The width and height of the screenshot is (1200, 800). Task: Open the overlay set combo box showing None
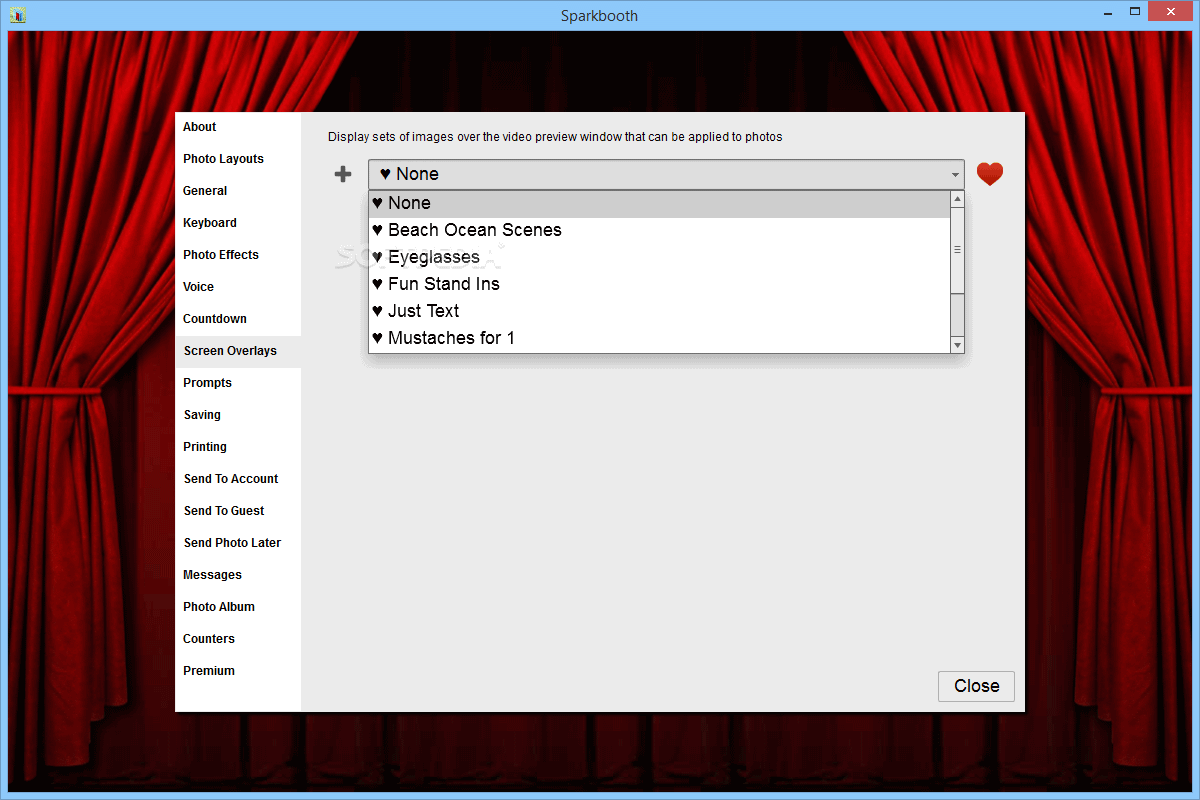pos(666,174)
